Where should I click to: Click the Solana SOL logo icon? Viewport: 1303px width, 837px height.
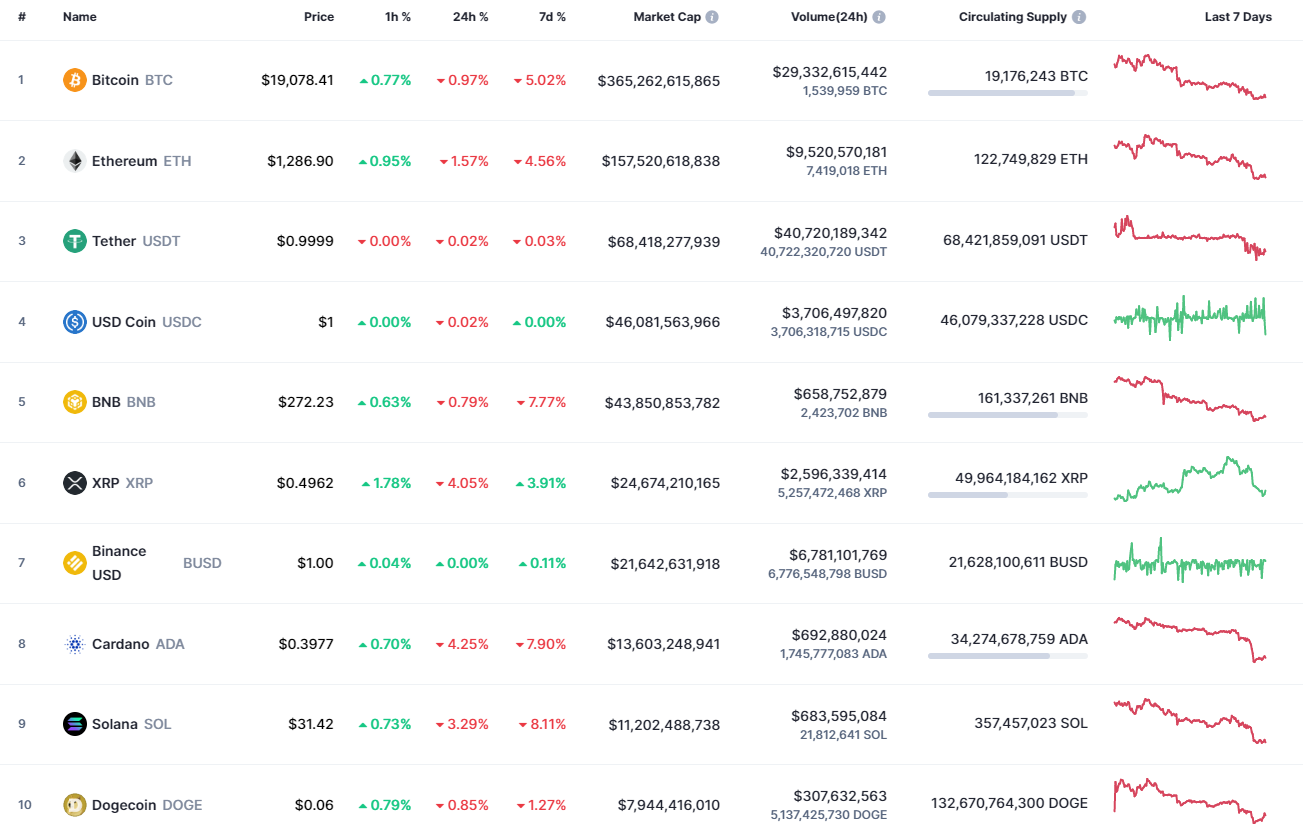tap(75, 724)
